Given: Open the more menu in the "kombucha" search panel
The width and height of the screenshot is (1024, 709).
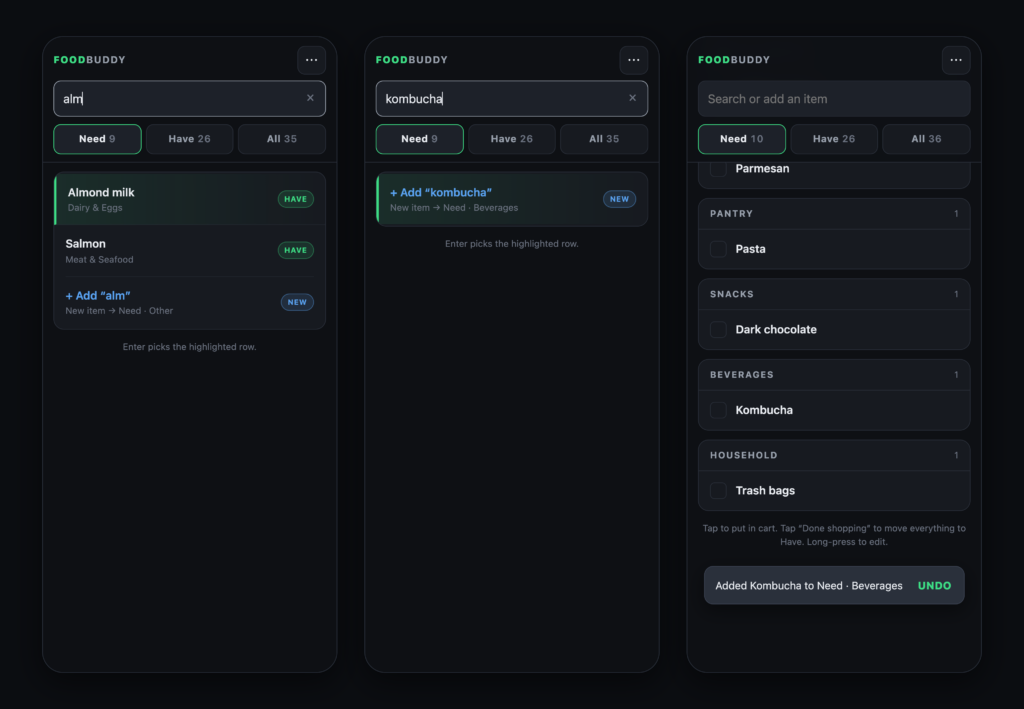Looking at the screenshot, I should pos(633,60).
